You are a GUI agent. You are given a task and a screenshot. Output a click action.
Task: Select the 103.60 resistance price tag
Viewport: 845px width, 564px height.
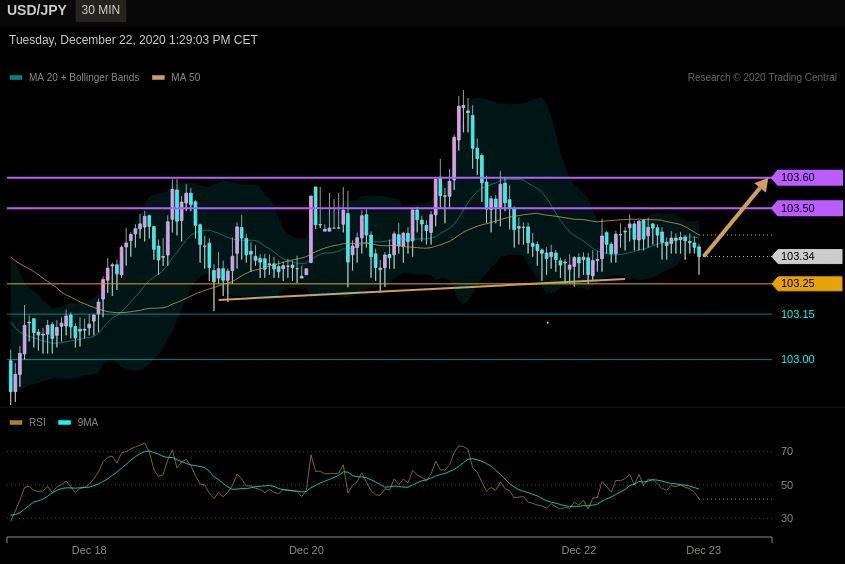pyautogui.click(x=807, y=177)
